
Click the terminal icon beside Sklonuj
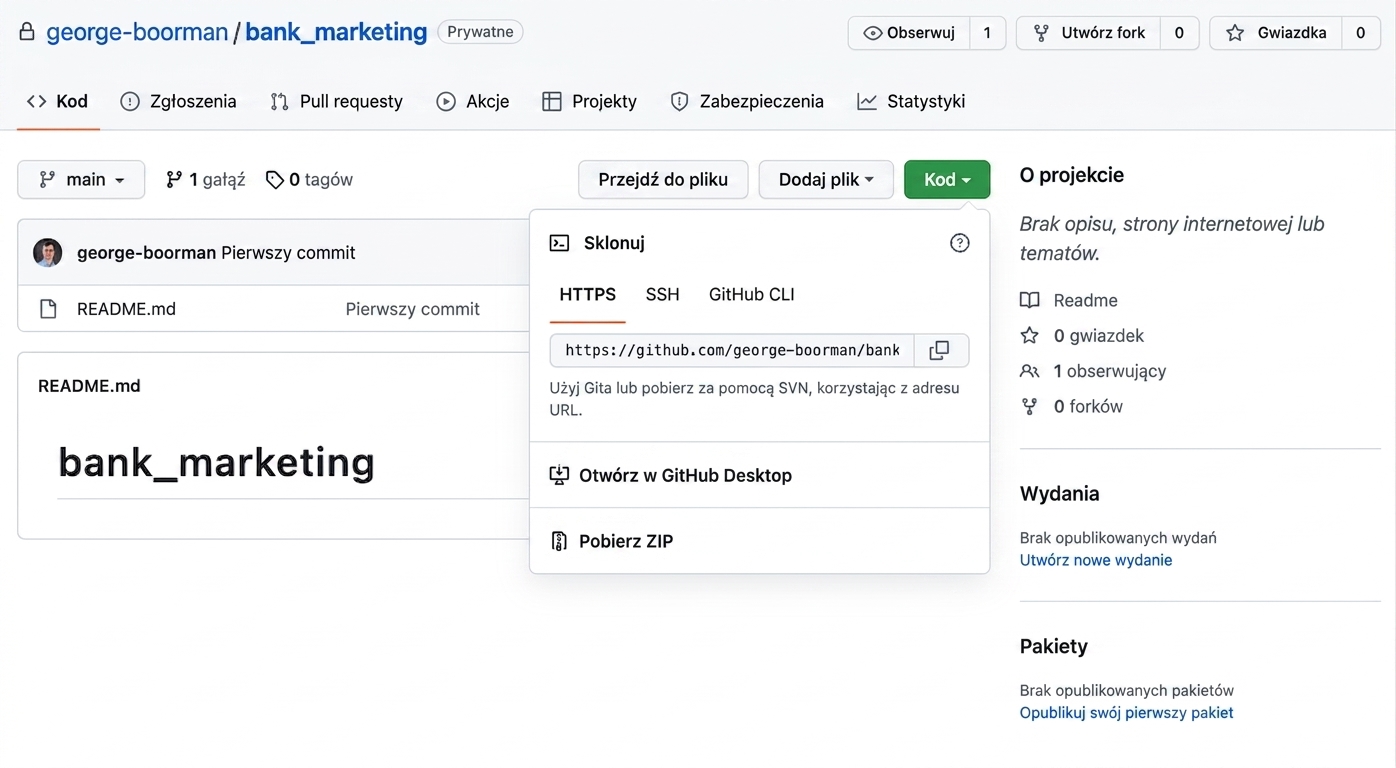(x=560, y=243)
